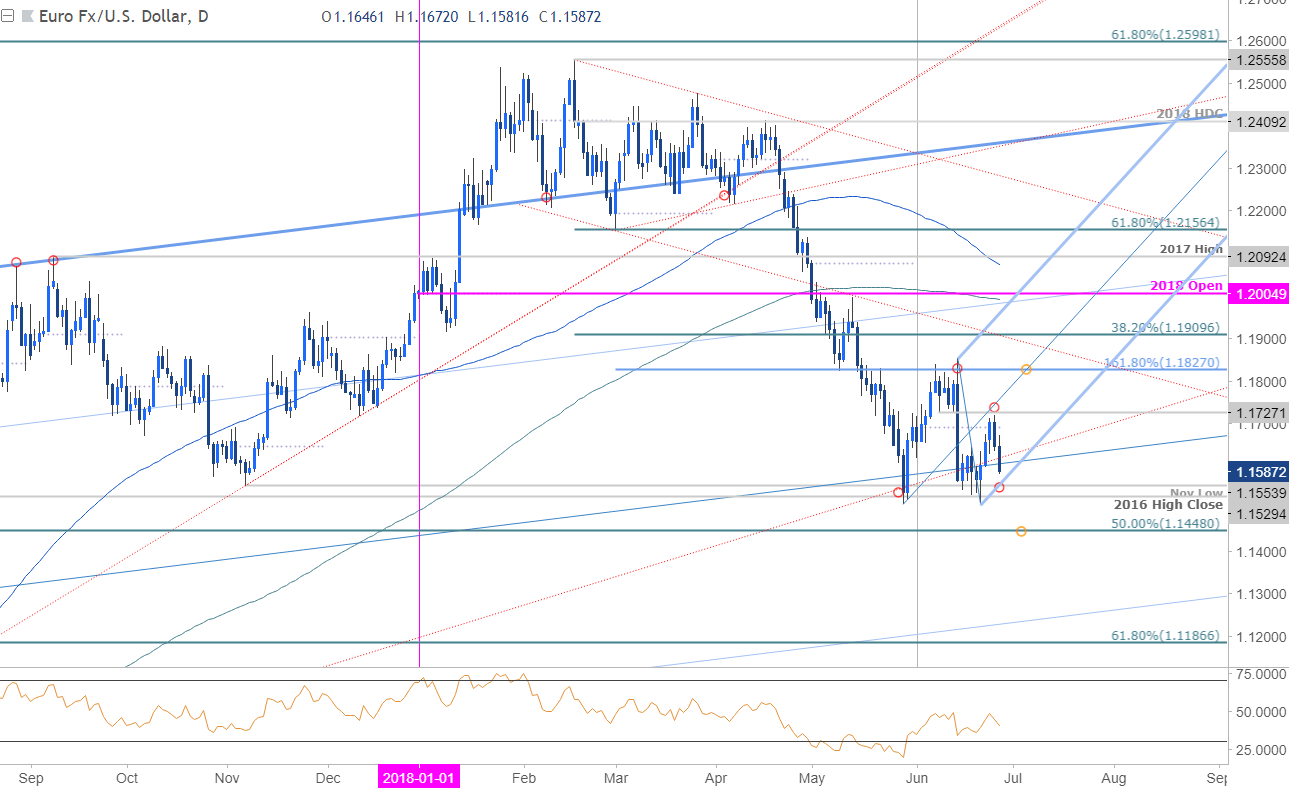Click the Aug label on time axis
The image size is (1289, 788).
(1116, 777)
